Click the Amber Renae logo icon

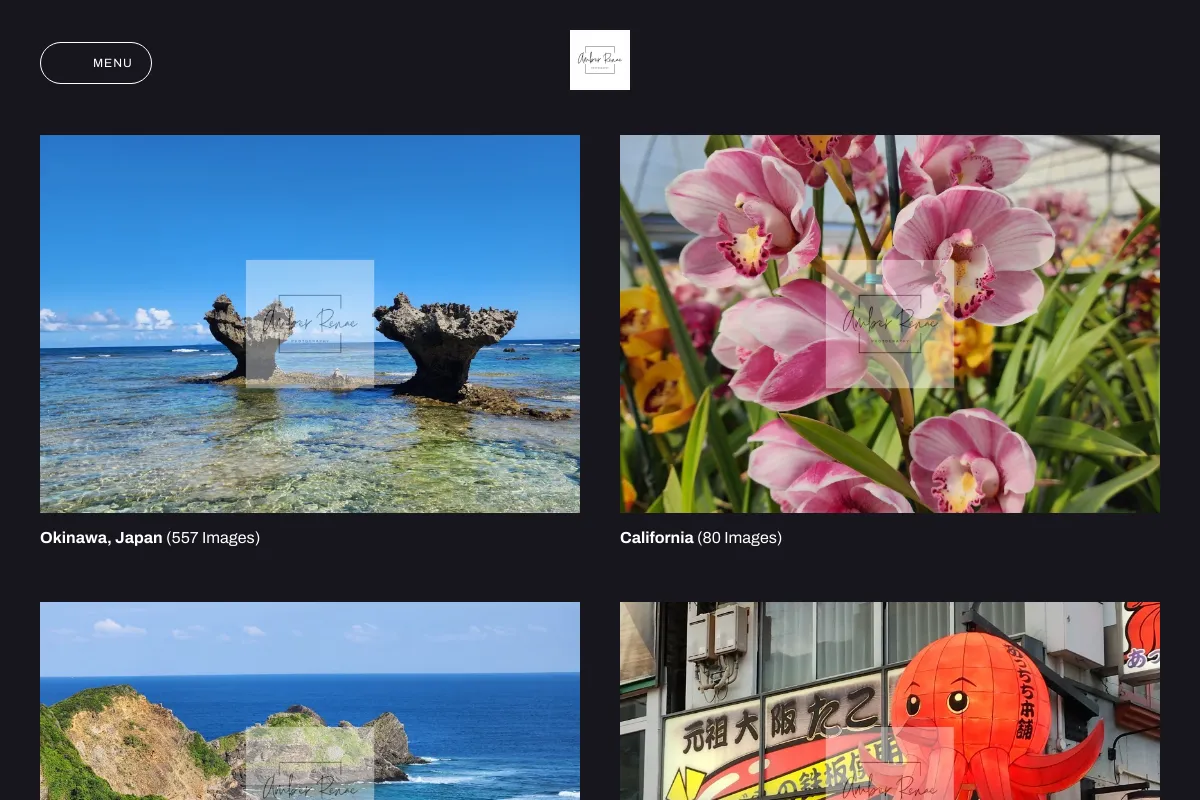(600, 60)
